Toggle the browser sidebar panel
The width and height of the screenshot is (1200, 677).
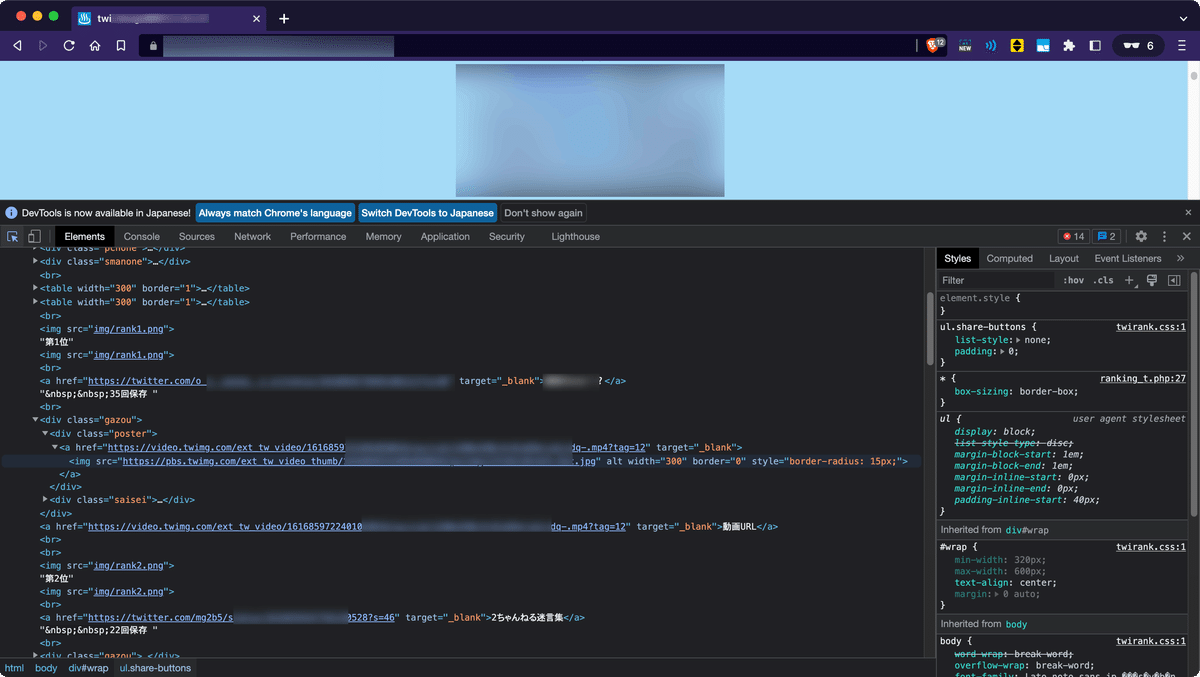[1095, 46]
